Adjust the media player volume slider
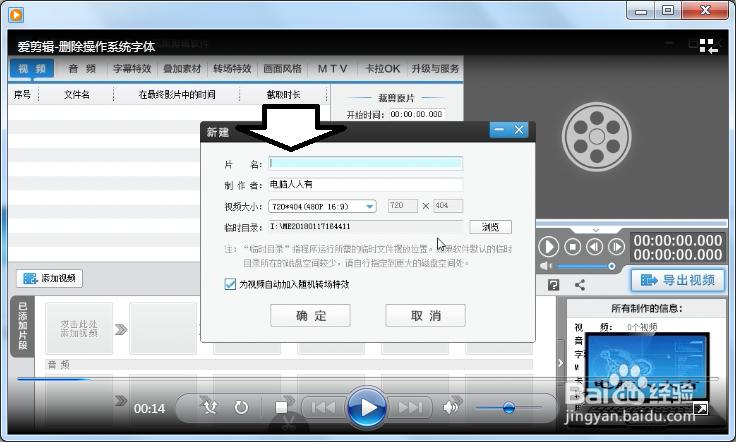Image resolution: width=736 pixels, height=442 pixels. tap(508, 407)
